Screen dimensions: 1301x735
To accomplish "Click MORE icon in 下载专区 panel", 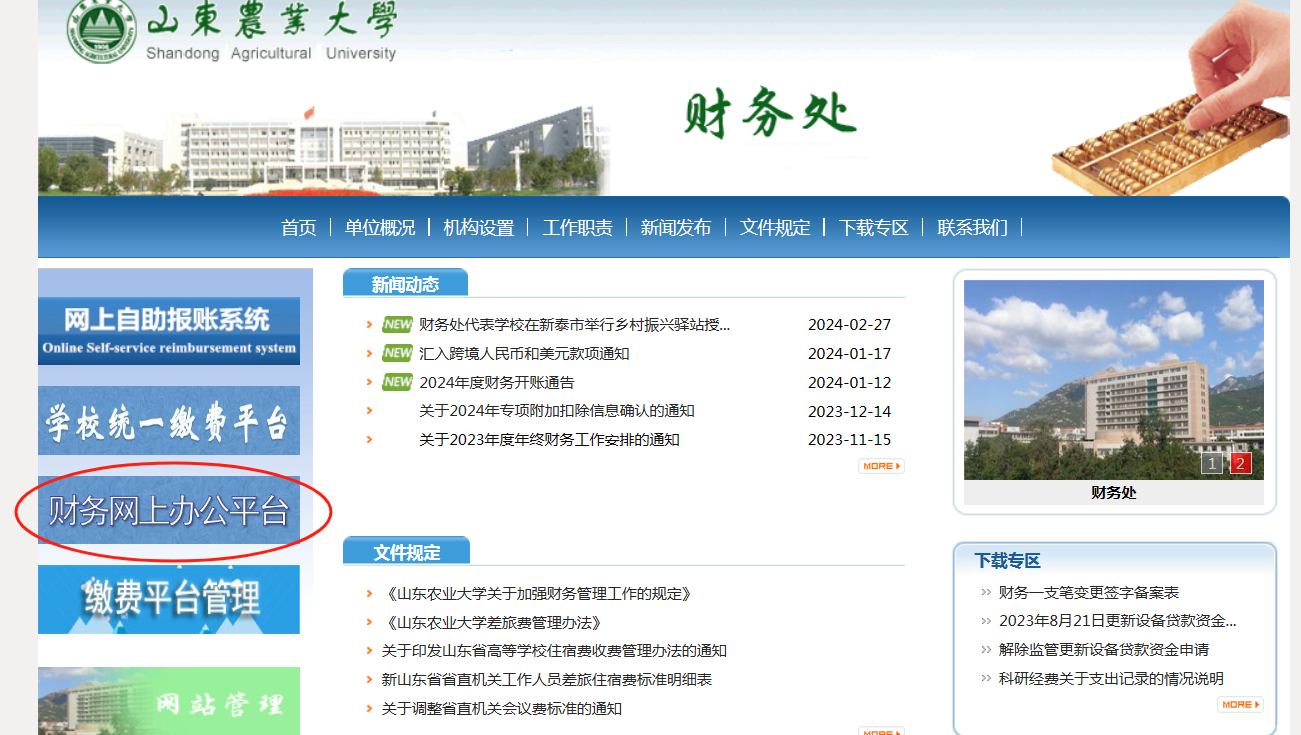I will pos(1239,705).
